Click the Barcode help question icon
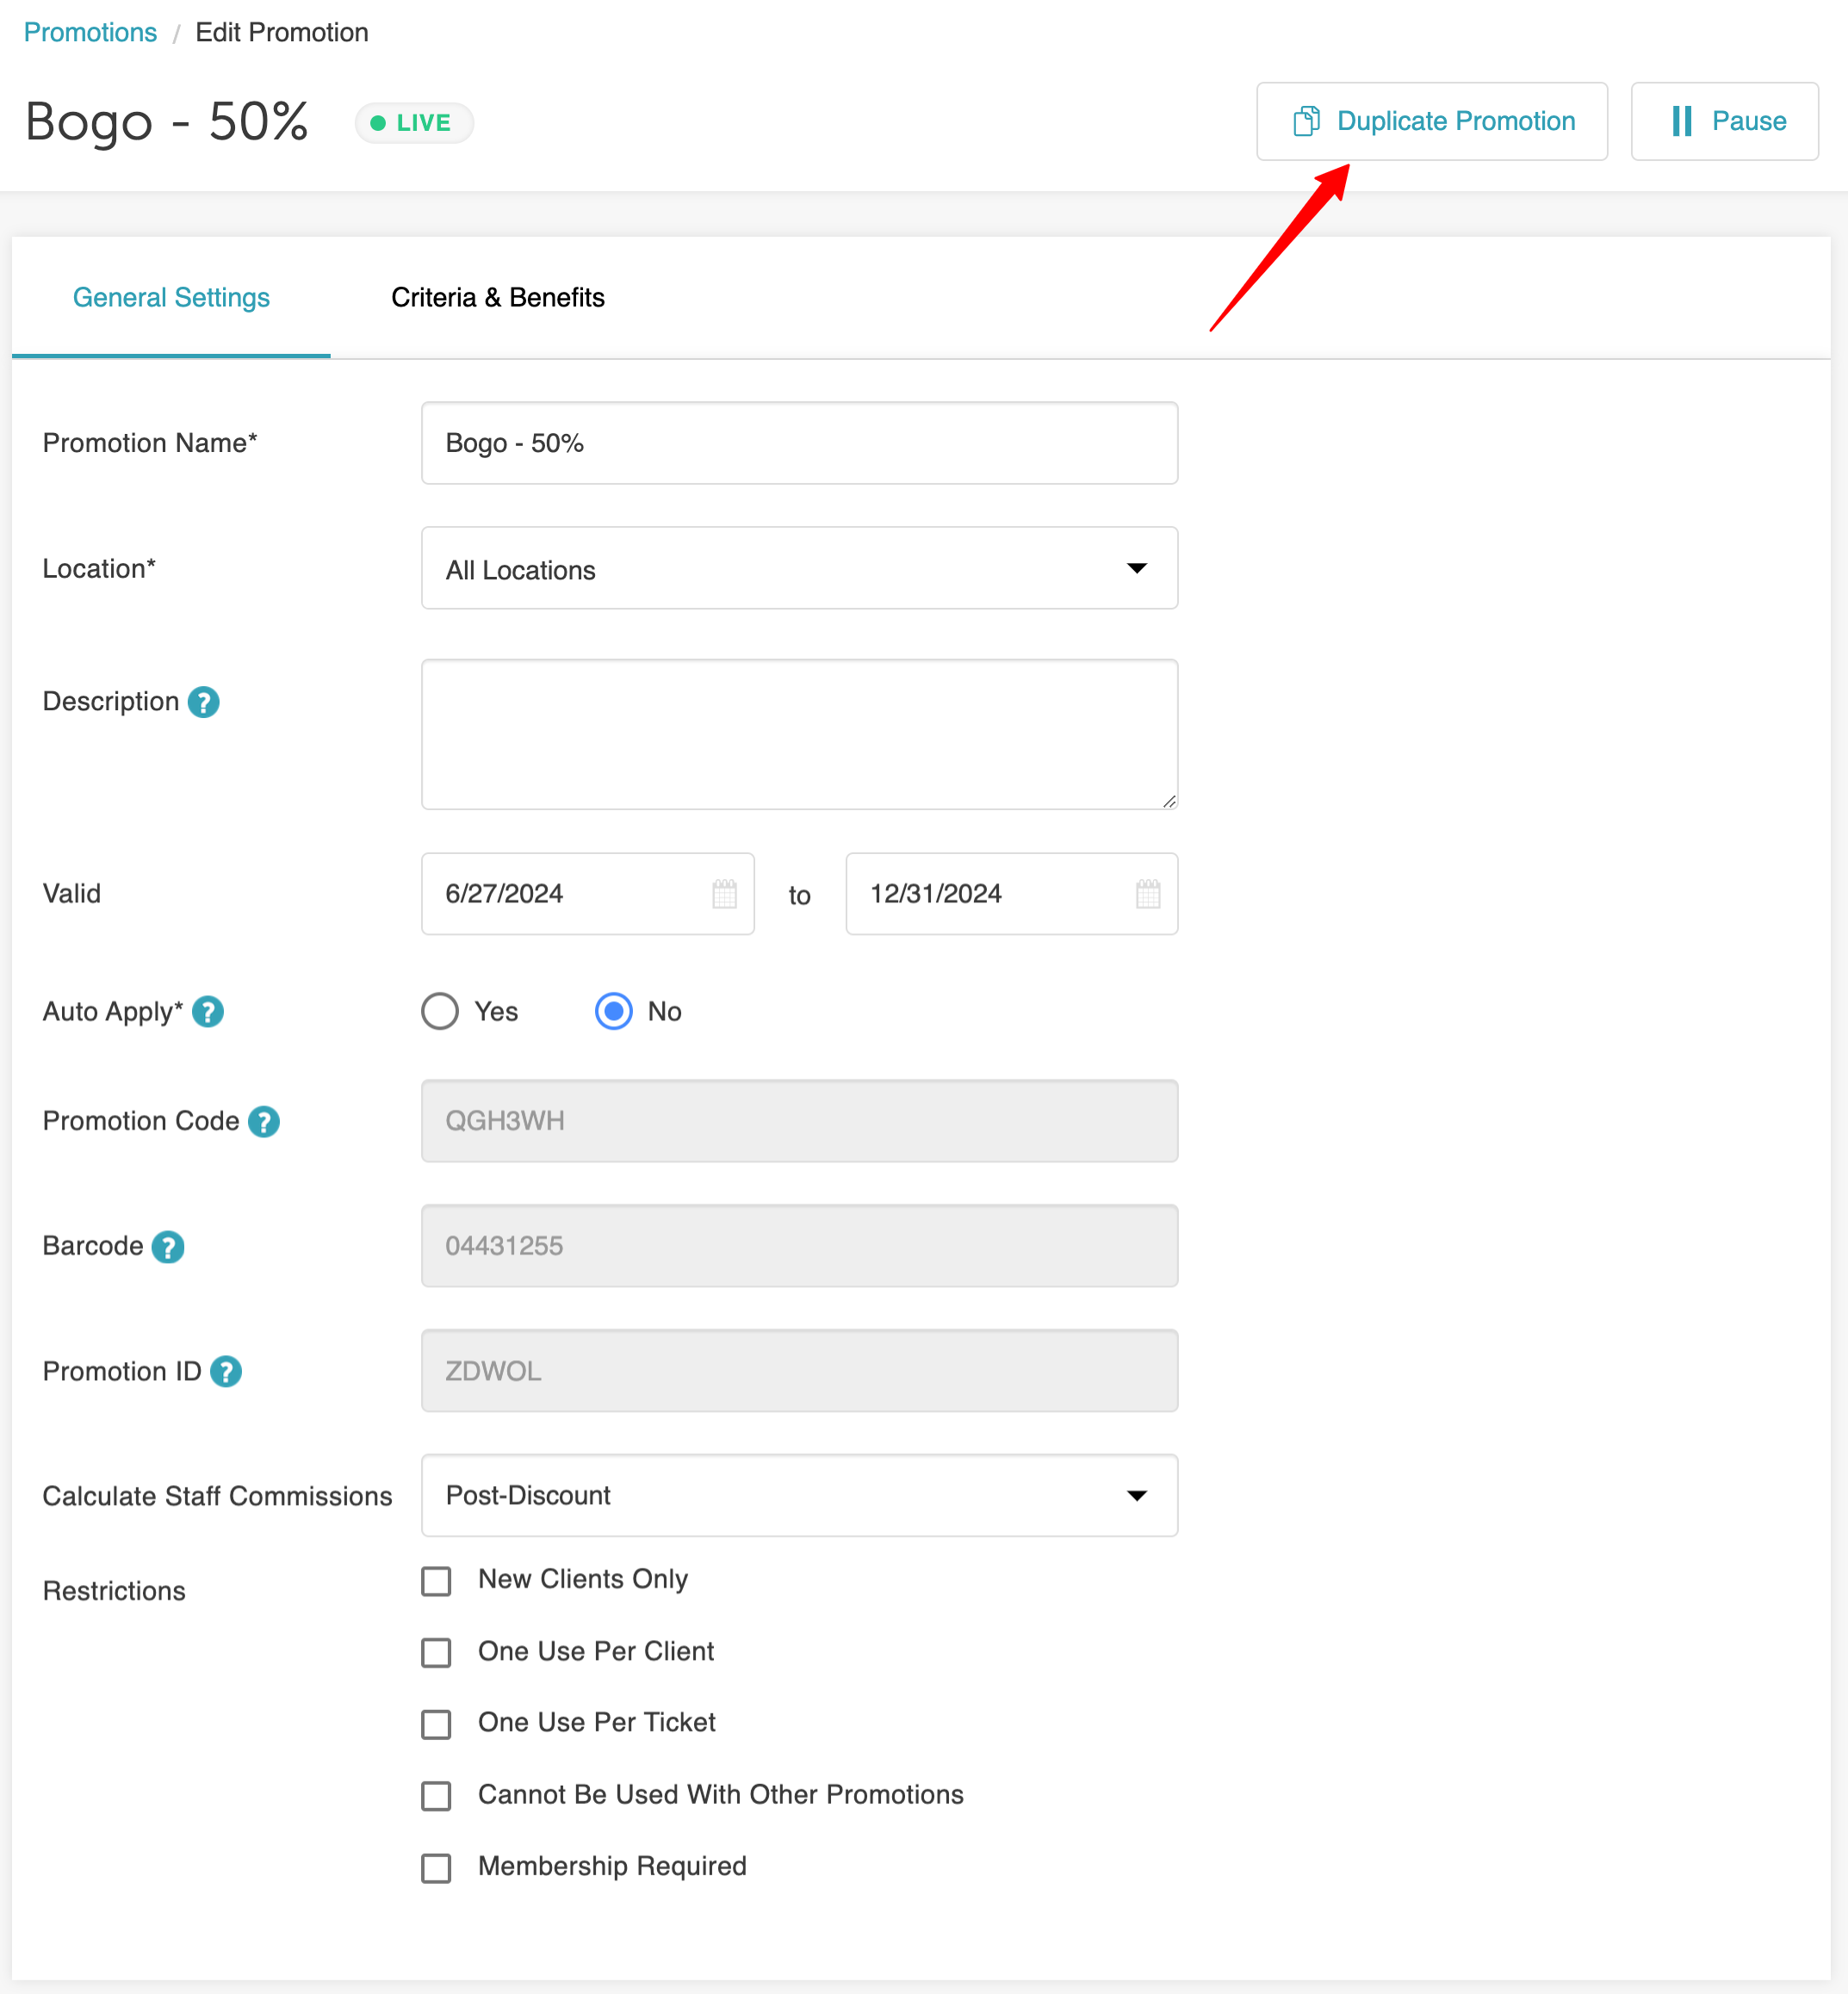 click(x=168, y=1247)
